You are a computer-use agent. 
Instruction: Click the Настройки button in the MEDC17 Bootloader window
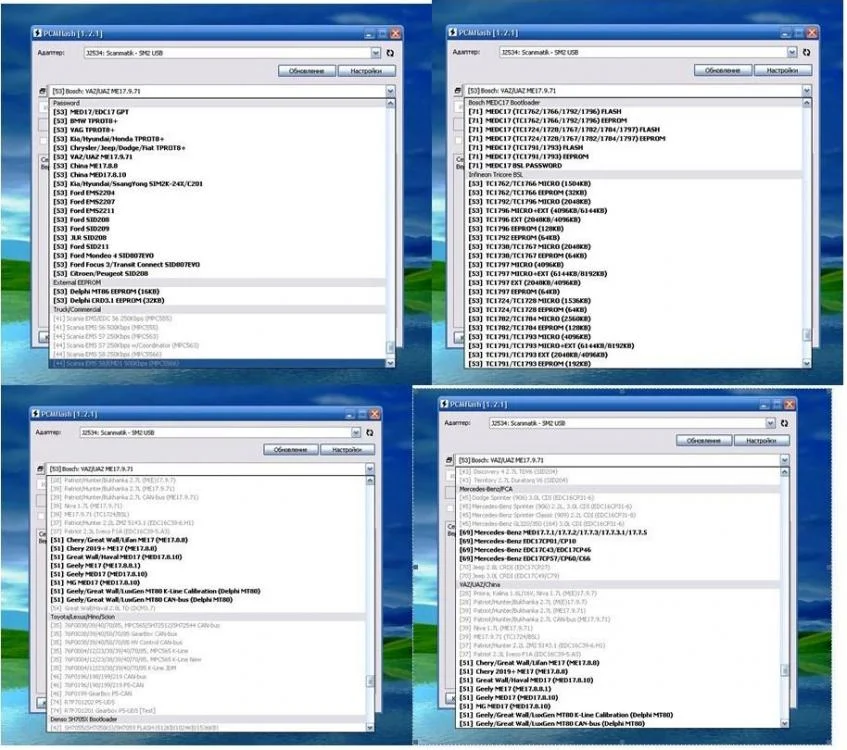point(783,70)
